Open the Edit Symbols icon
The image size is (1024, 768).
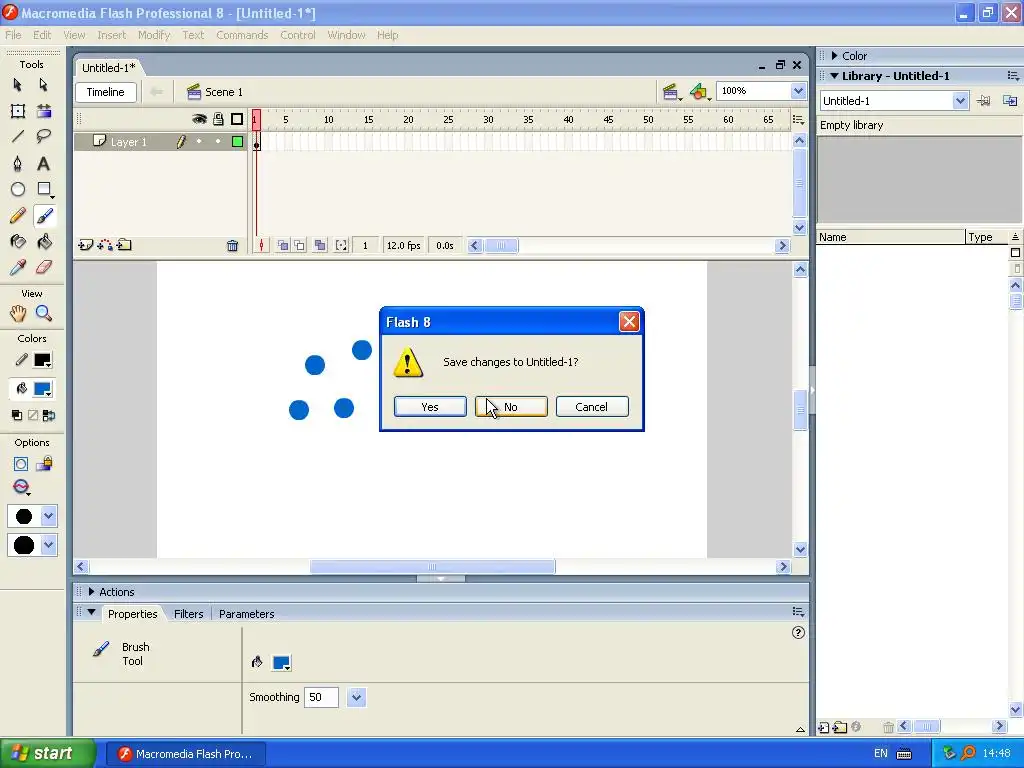click(699, 92)
